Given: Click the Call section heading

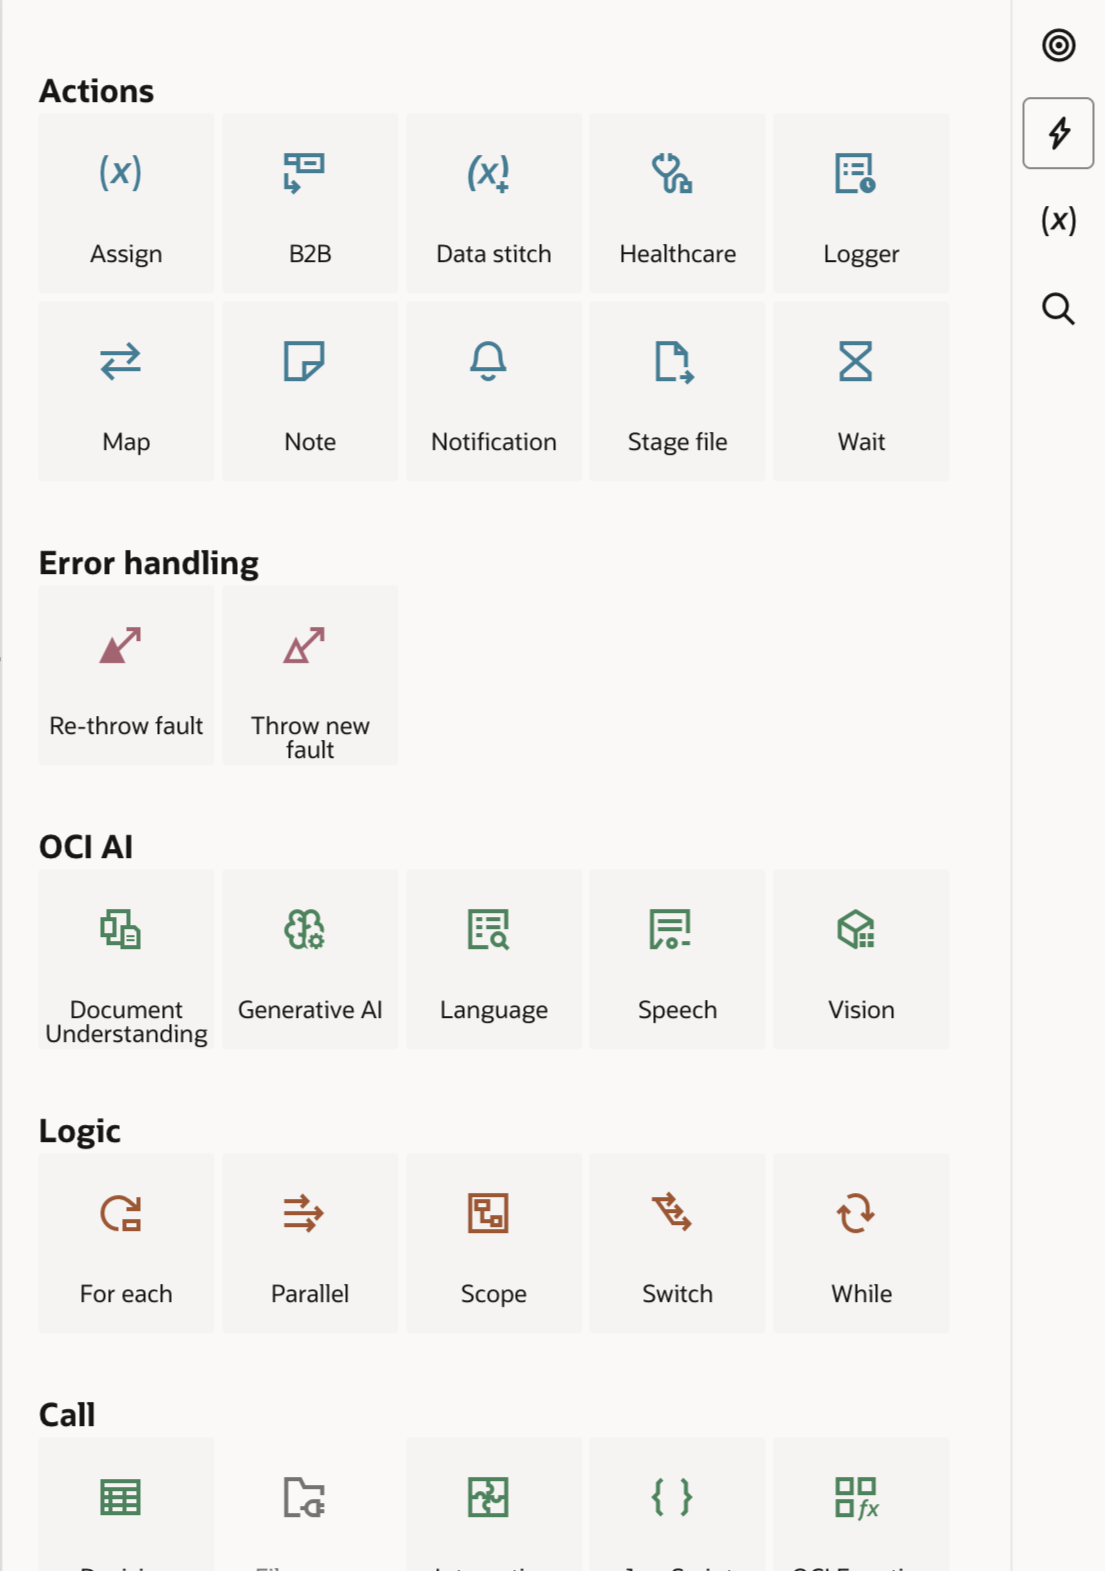Looking at the screenshot, I should coord(67,1415).
